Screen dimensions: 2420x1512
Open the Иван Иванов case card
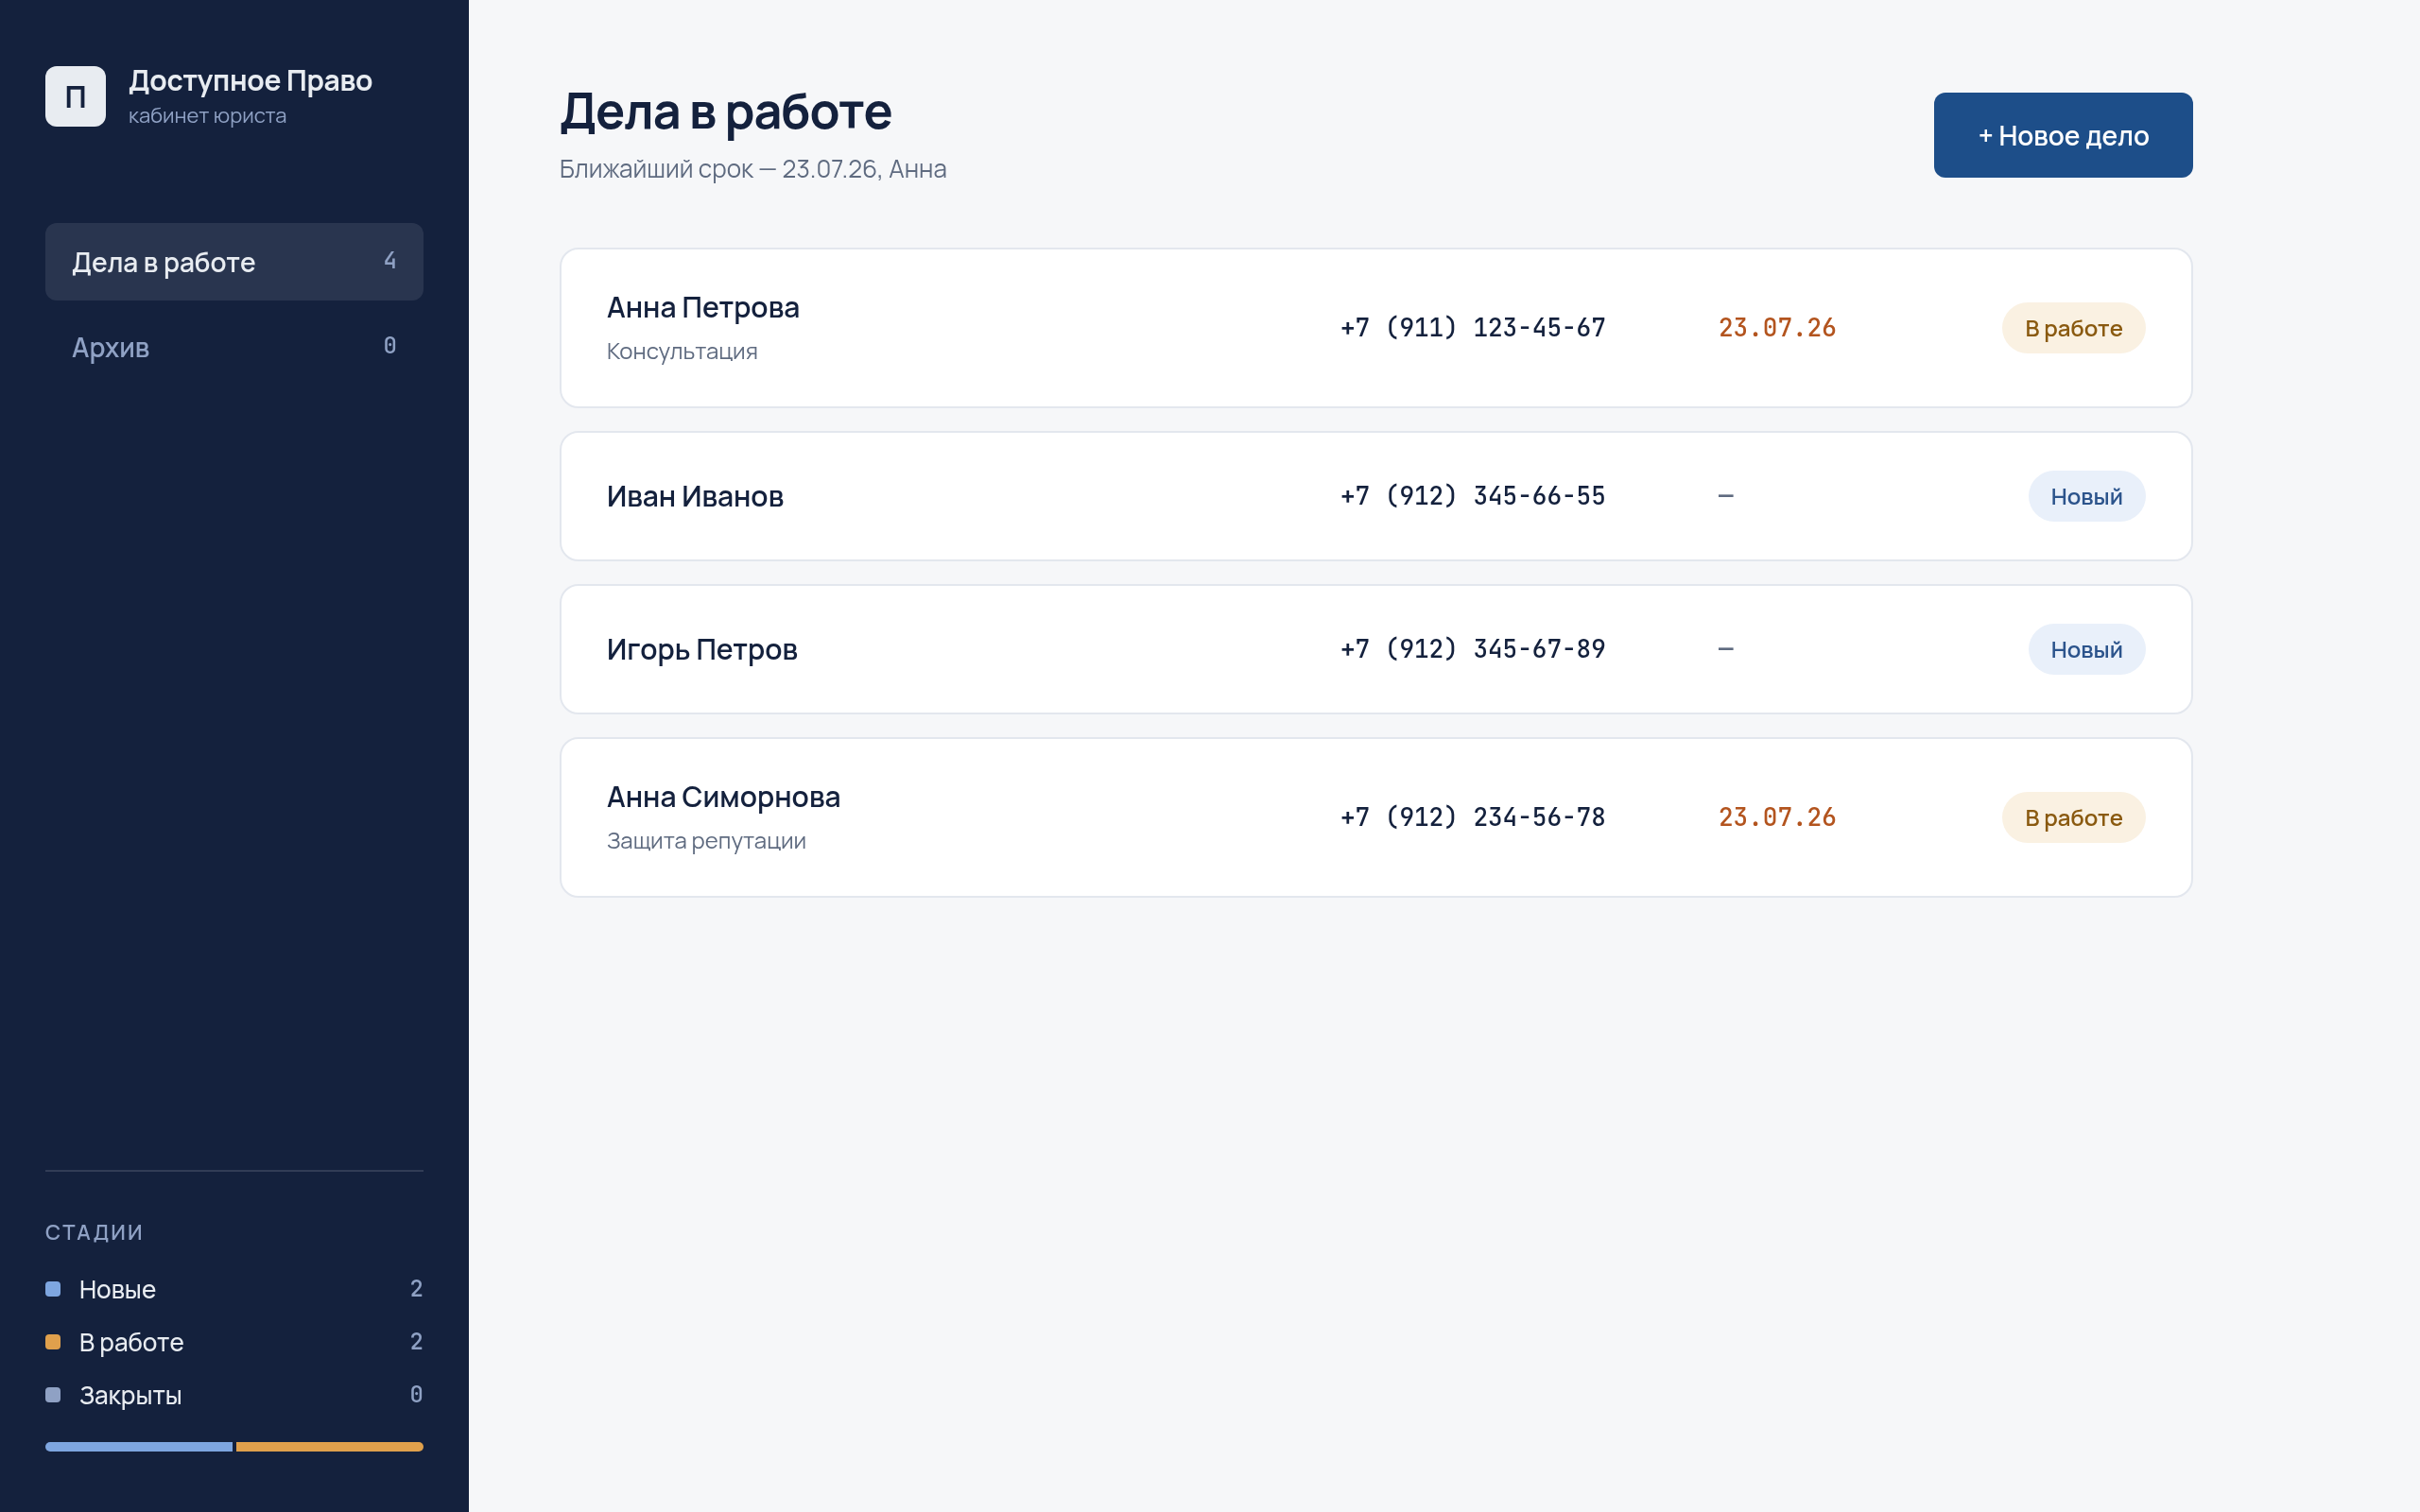pos(1376,496)
